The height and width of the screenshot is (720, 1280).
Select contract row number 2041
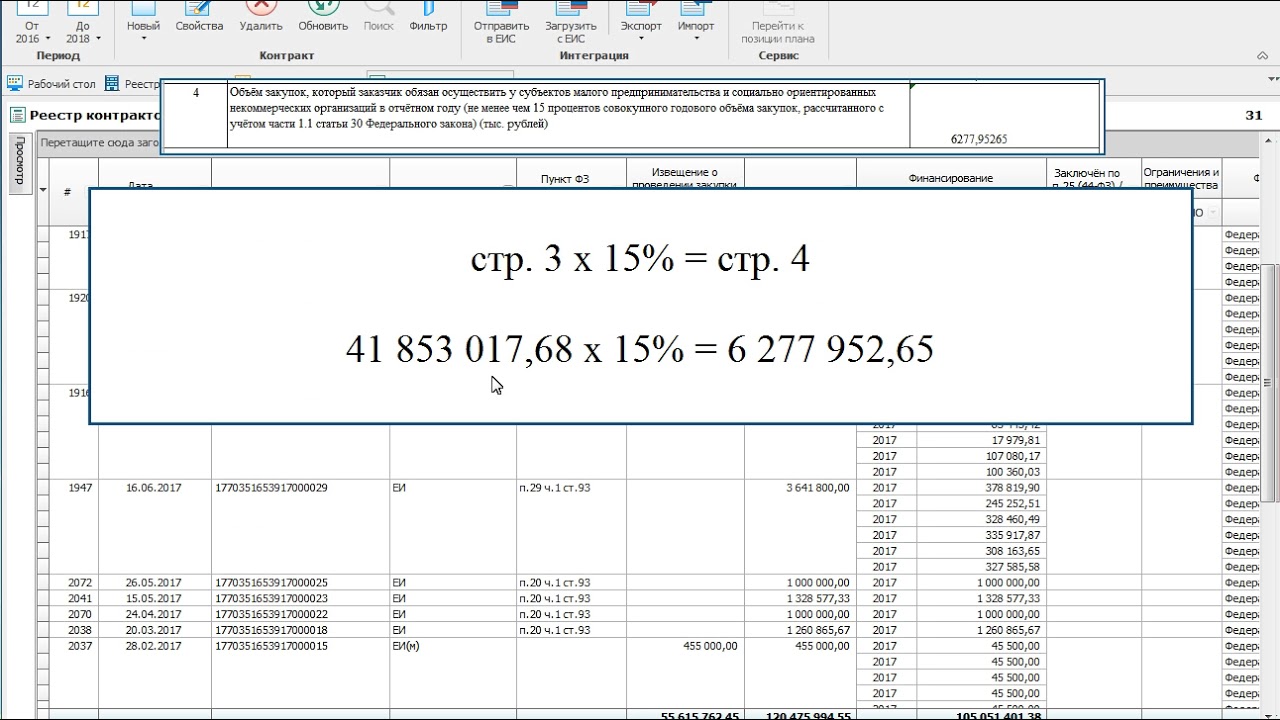79,598
